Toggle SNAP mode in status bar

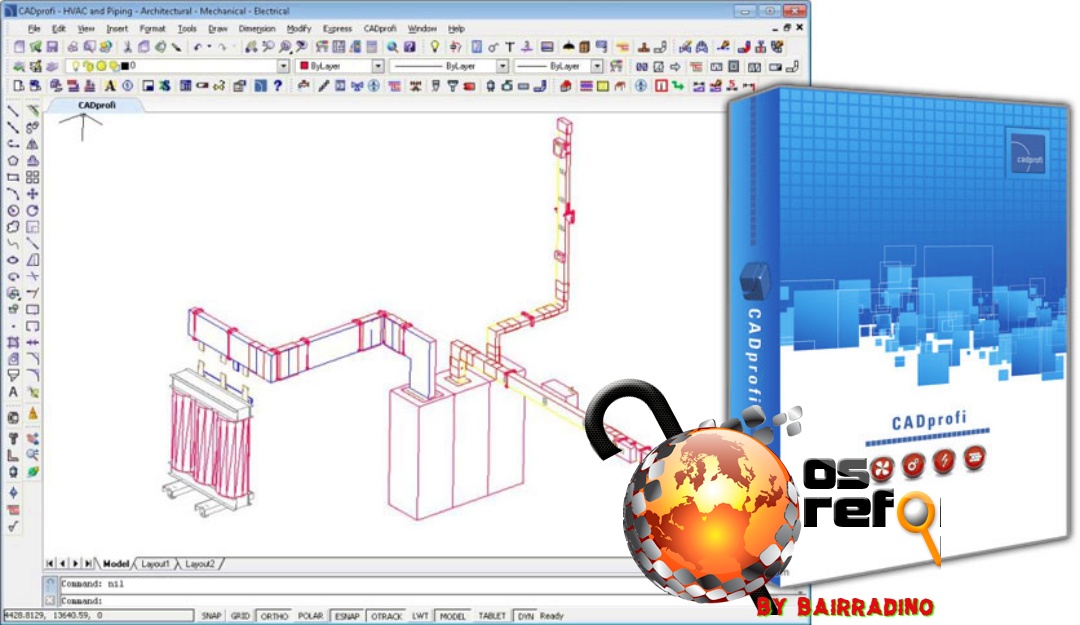211,616
